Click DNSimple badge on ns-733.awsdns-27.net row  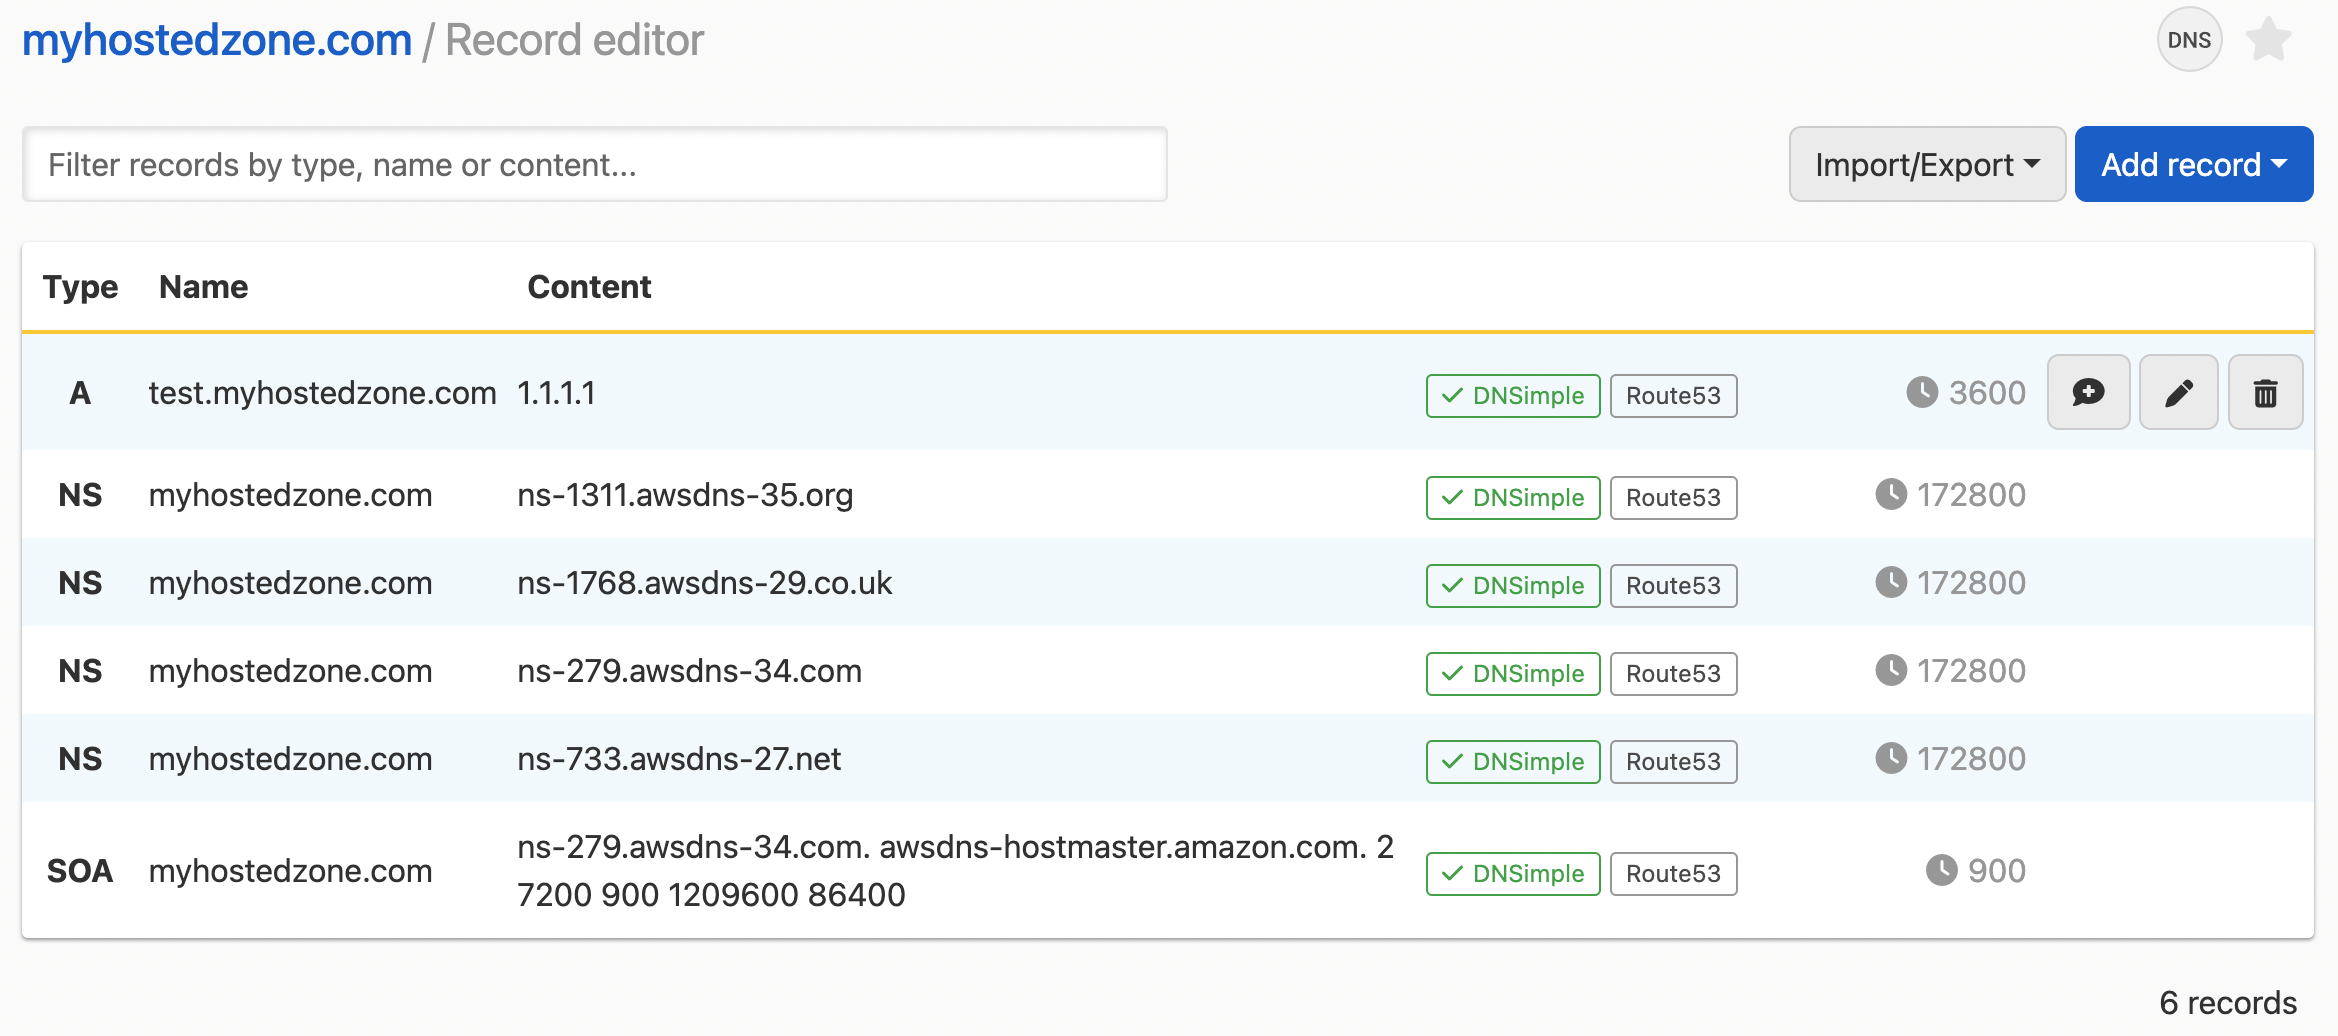pyautogui.click(x=1513, y=762)
